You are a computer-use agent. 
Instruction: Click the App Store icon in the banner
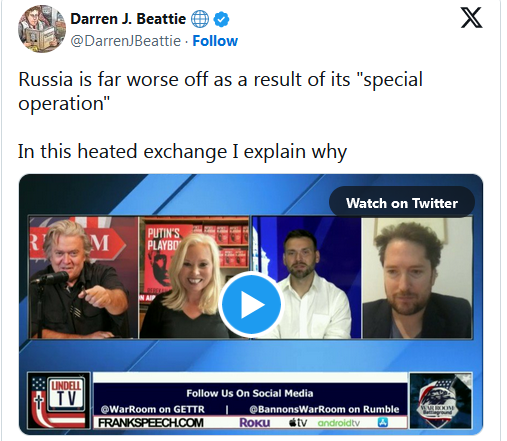tap(383, 423)
